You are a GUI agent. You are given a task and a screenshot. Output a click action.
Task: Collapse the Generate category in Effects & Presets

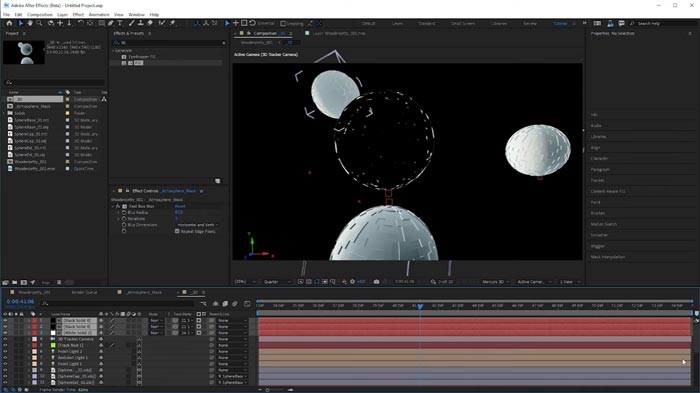click(113, 51)
